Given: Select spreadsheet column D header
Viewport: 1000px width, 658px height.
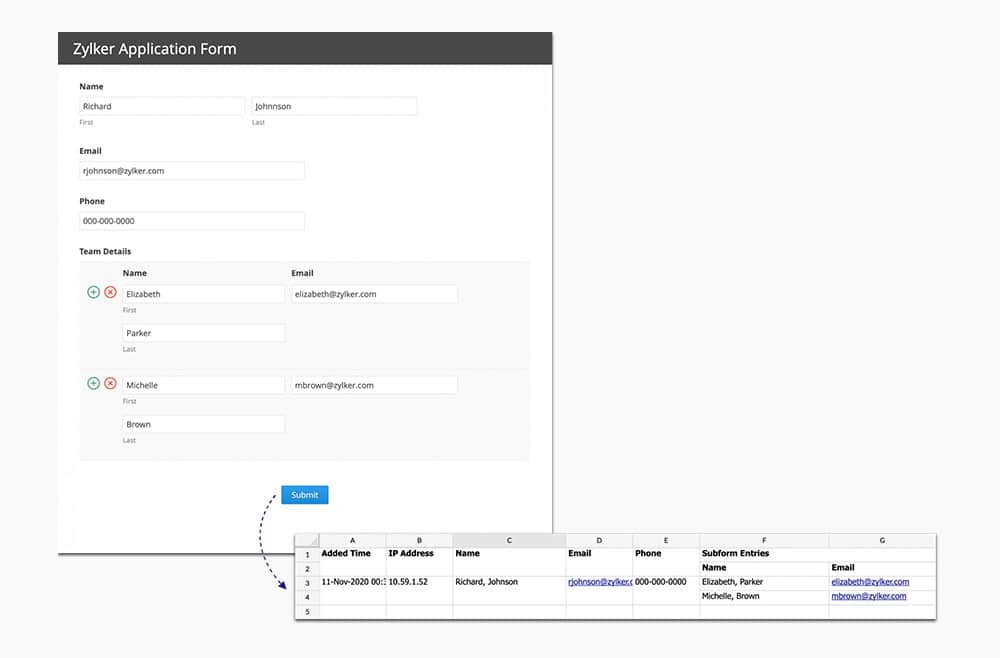Looking at the screenshot, I should 599,540.
